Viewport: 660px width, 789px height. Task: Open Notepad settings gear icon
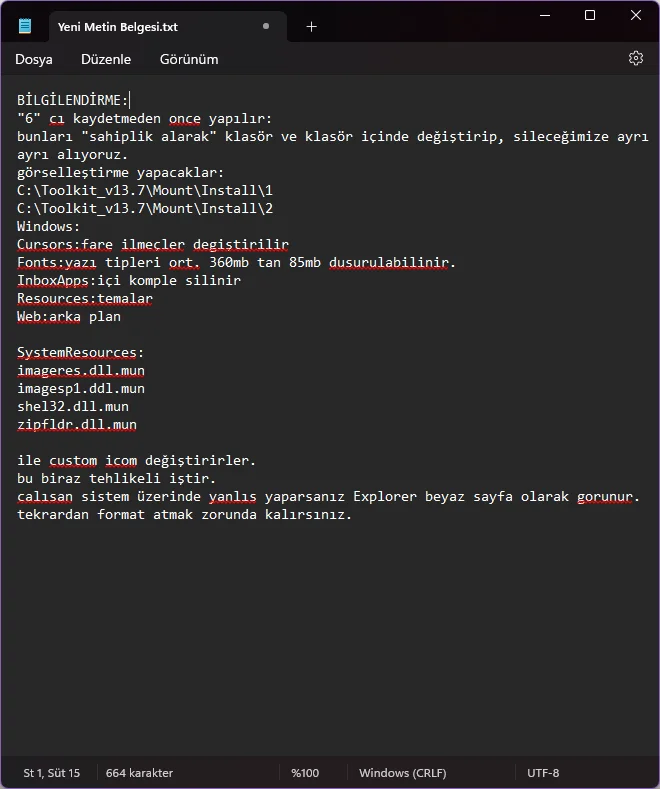pyautogui.click(x=636, y=58)
